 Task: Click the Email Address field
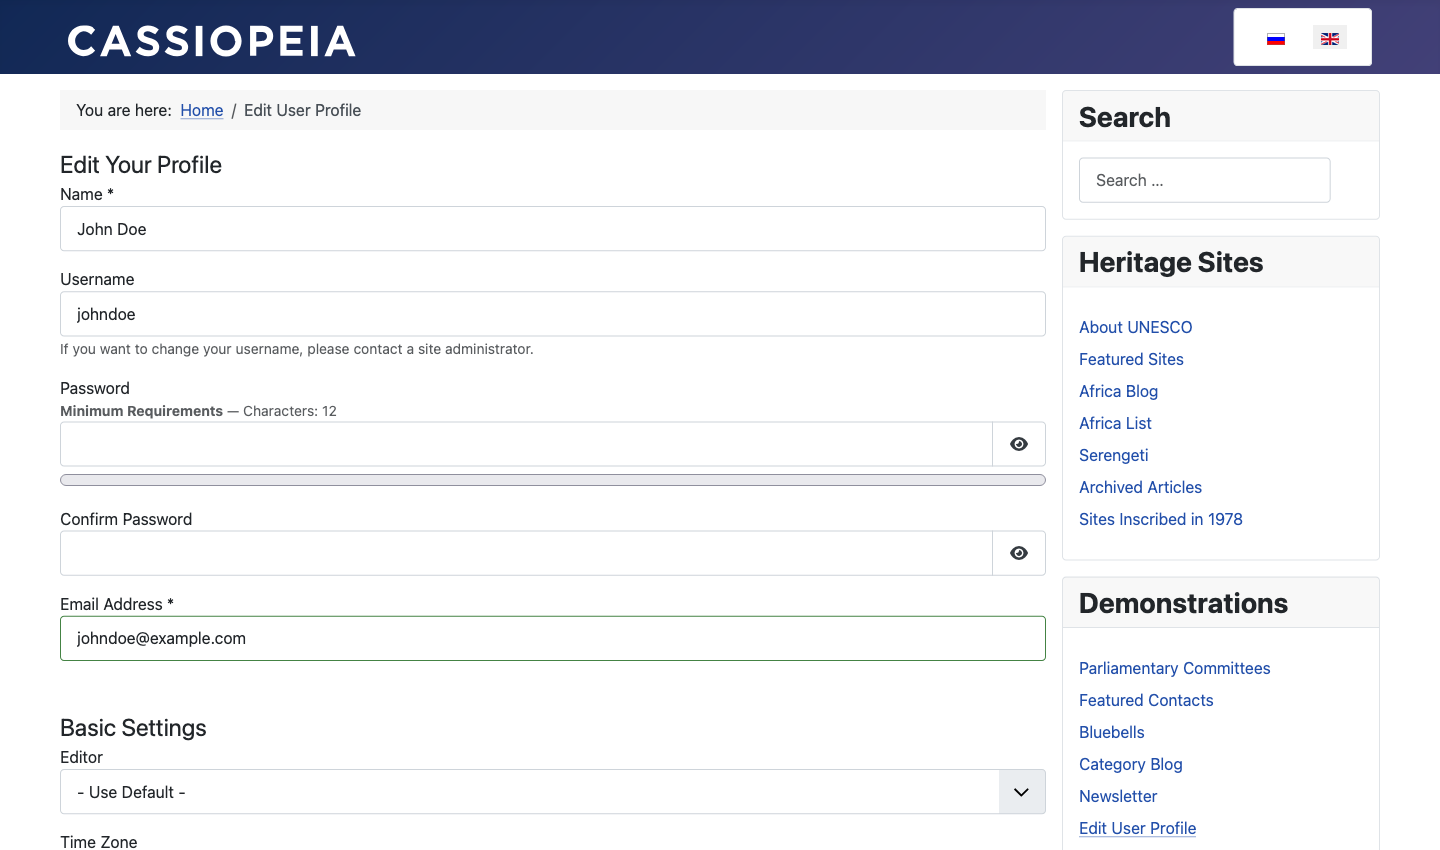click(x=553, y=638)
